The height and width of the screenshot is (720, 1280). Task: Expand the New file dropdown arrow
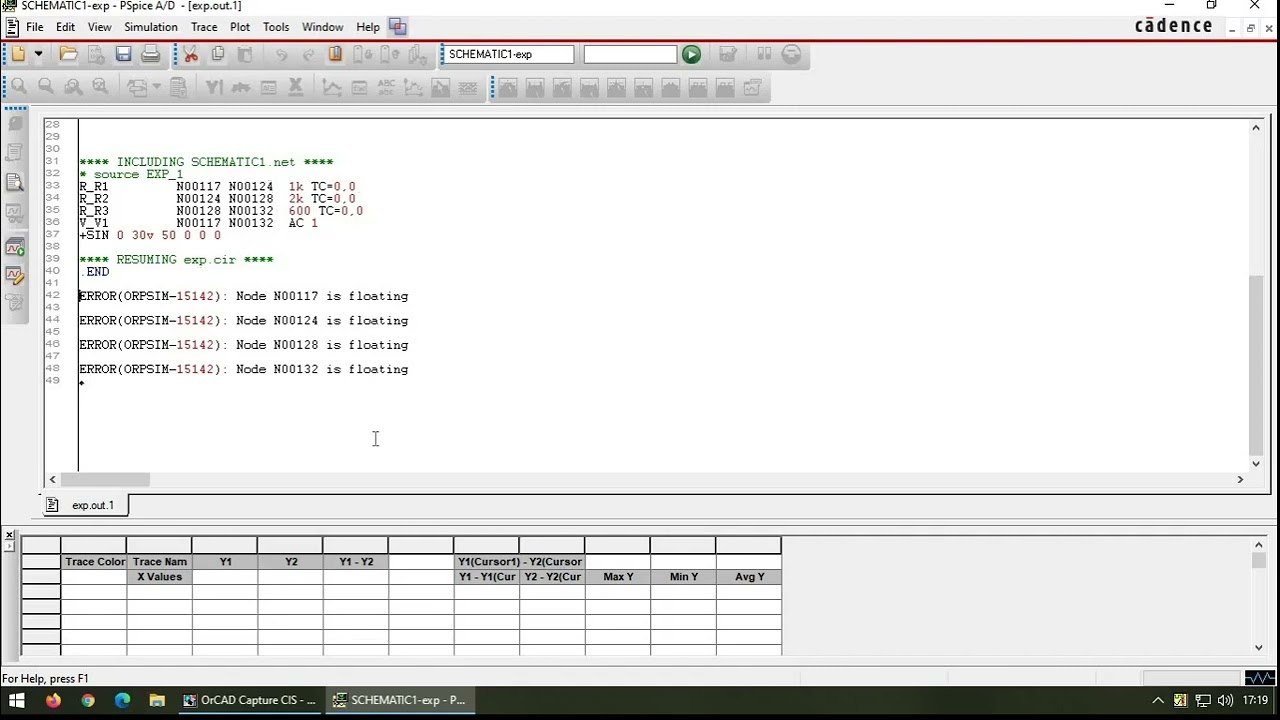[38, 54]
